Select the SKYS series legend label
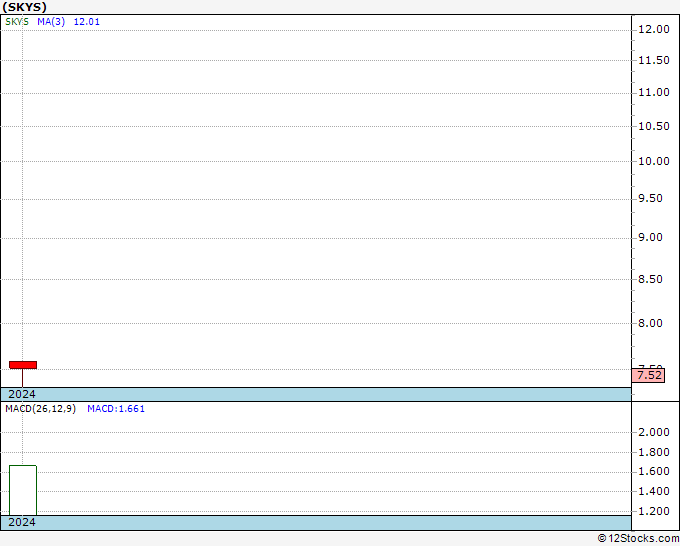This screenshot has height=546, width=680. (17, 22)
